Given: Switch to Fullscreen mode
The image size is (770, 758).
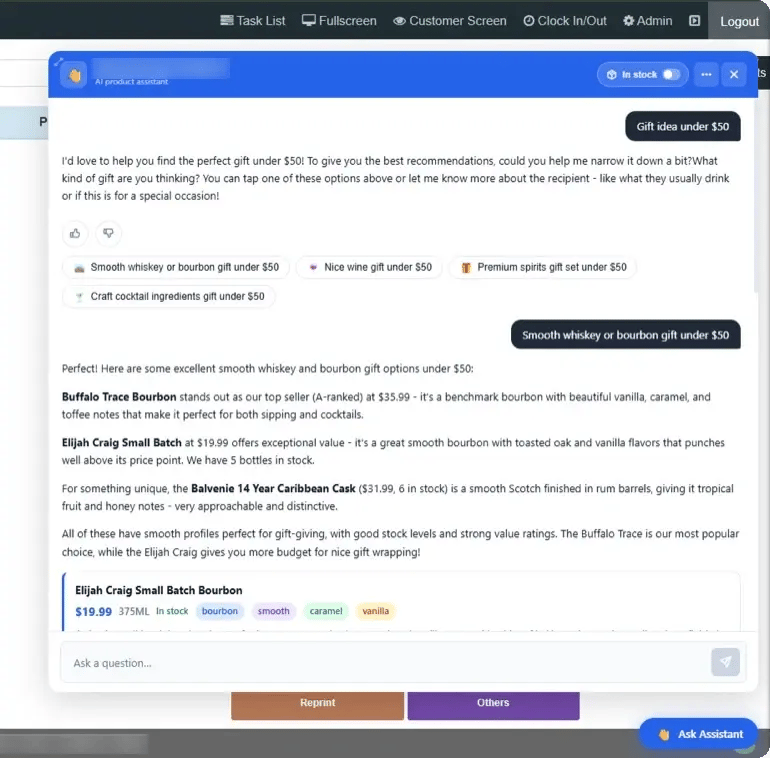Looking at the screenshot, I should [339, 21].
